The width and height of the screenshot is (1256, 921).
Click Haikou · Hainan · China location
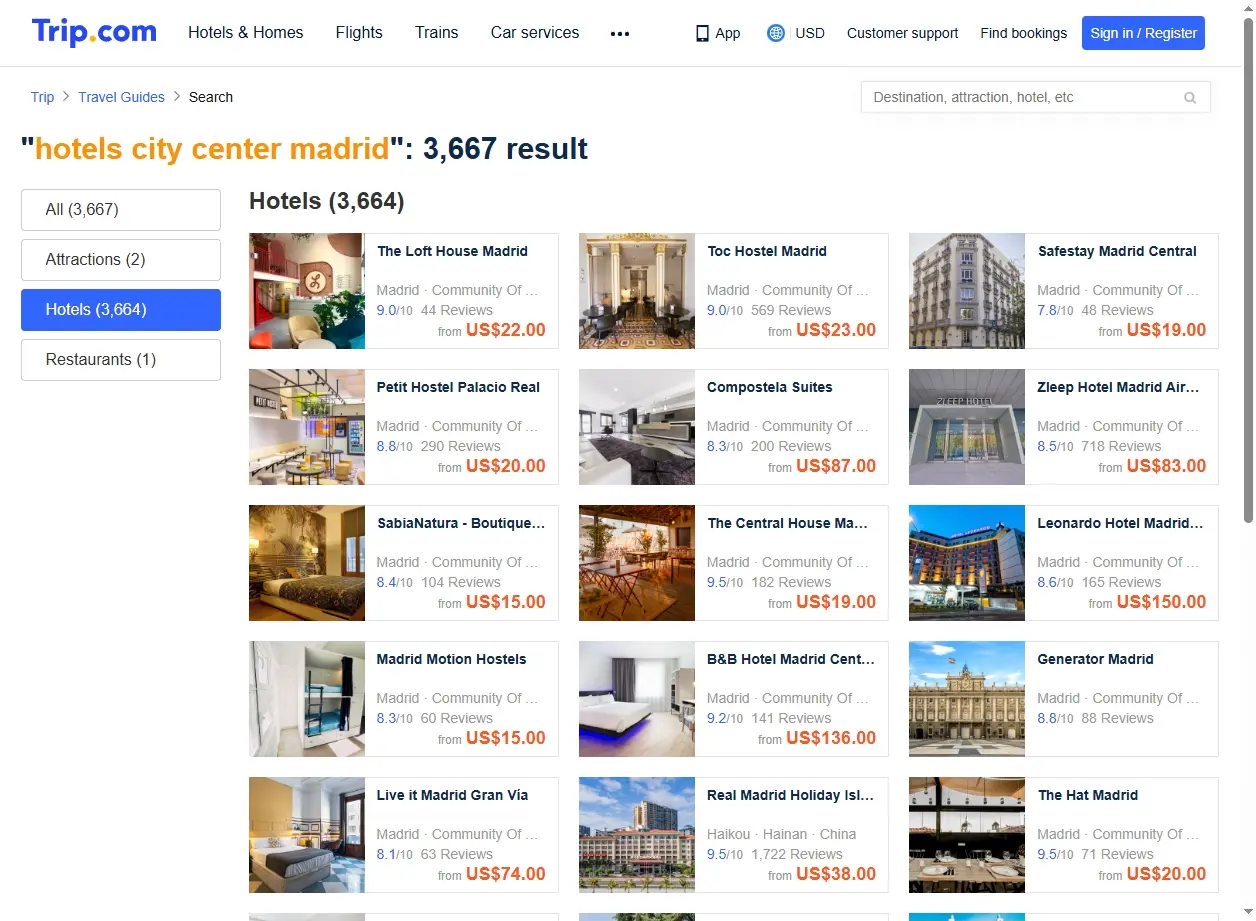[x=781, y=834]
